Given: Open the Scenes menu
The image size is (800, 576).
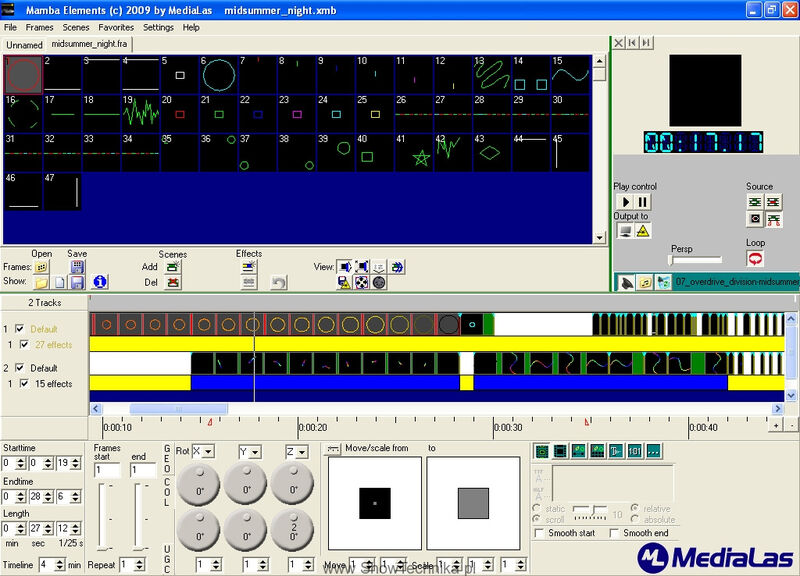Looking at the screenshot, I should pyautogui.click(x=76, y=28).
